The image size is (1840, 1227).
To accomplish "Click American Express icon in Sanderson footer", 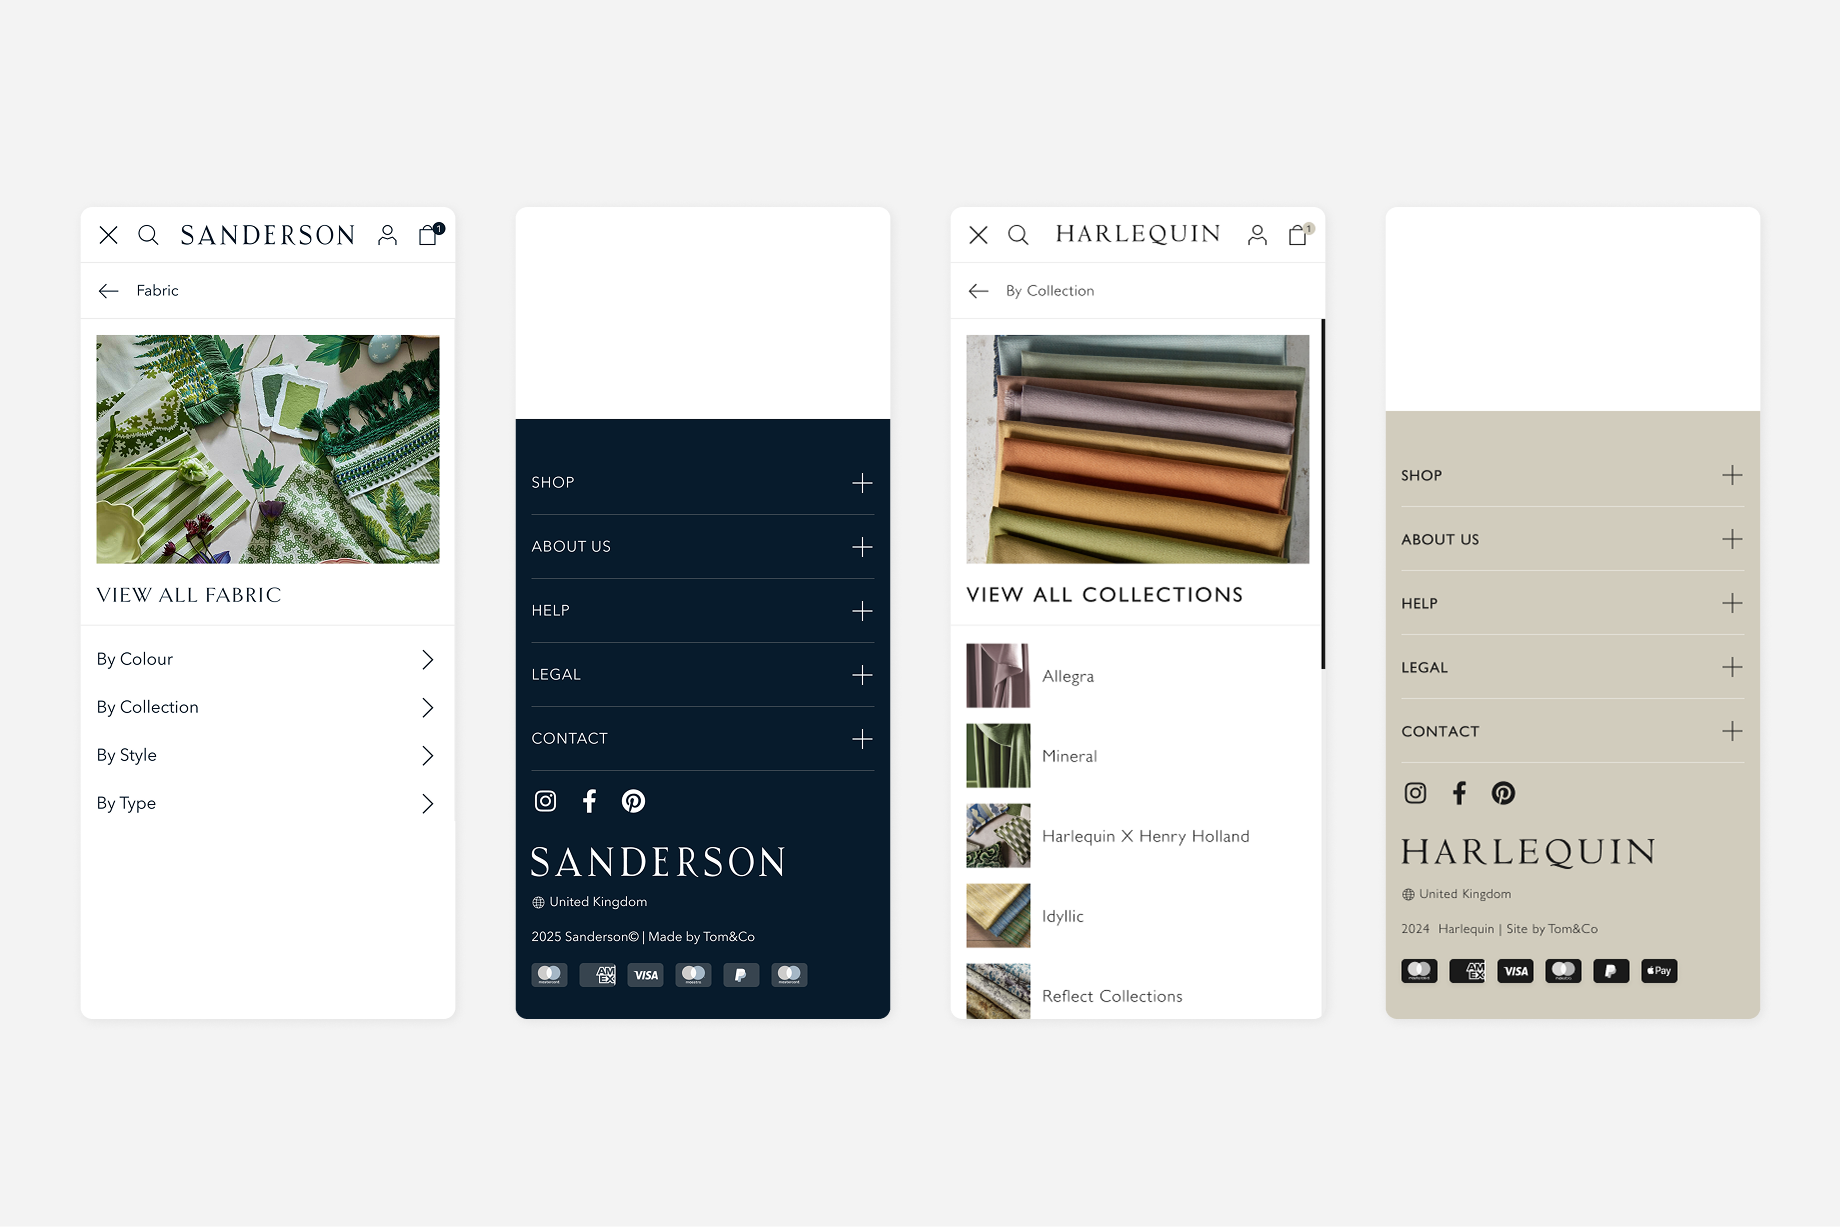I will pos(598,975).
